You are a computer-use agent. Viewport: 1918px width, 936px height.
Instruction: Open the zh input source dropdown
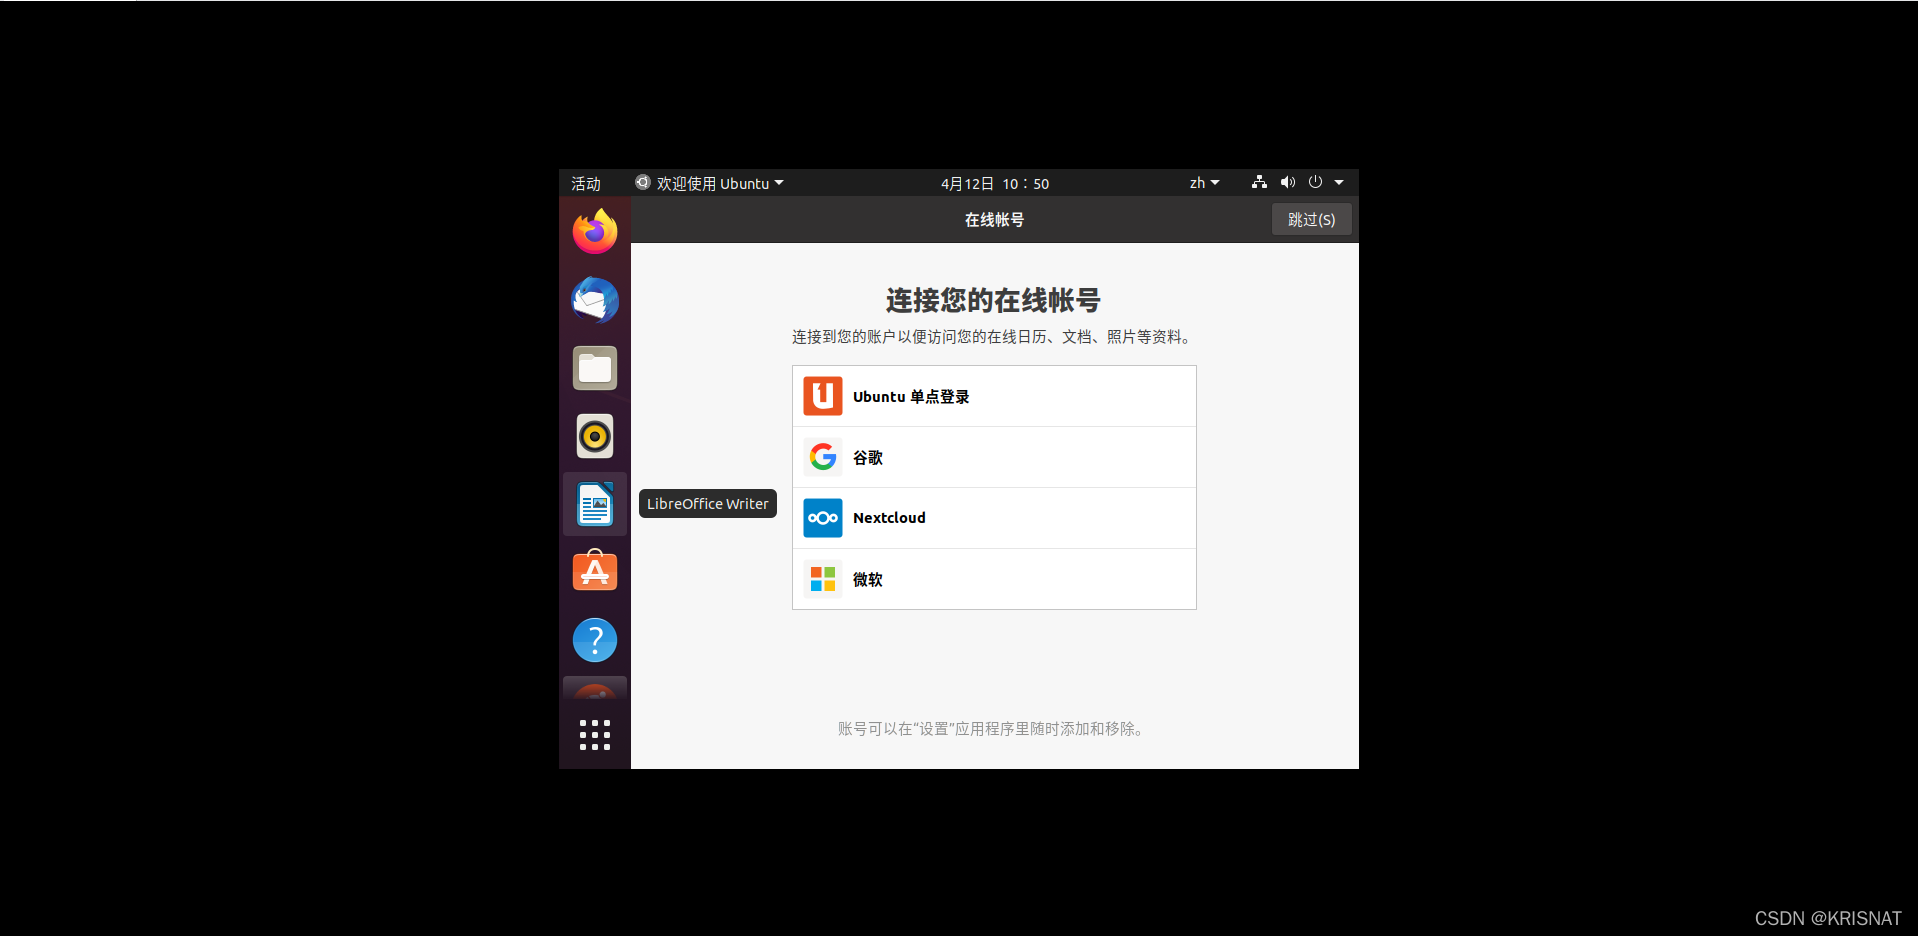pos(1204,183)
